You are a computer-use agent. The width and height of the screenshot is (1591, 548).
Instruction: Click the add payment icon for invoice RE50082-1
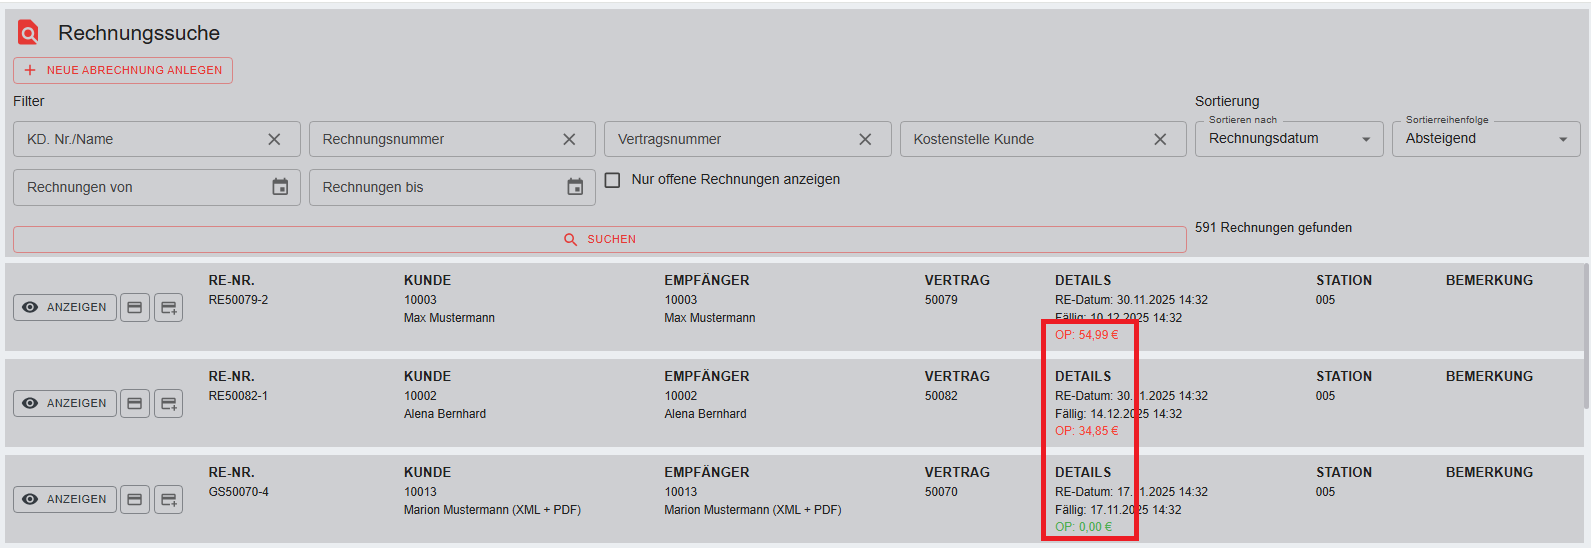point(169,403)
